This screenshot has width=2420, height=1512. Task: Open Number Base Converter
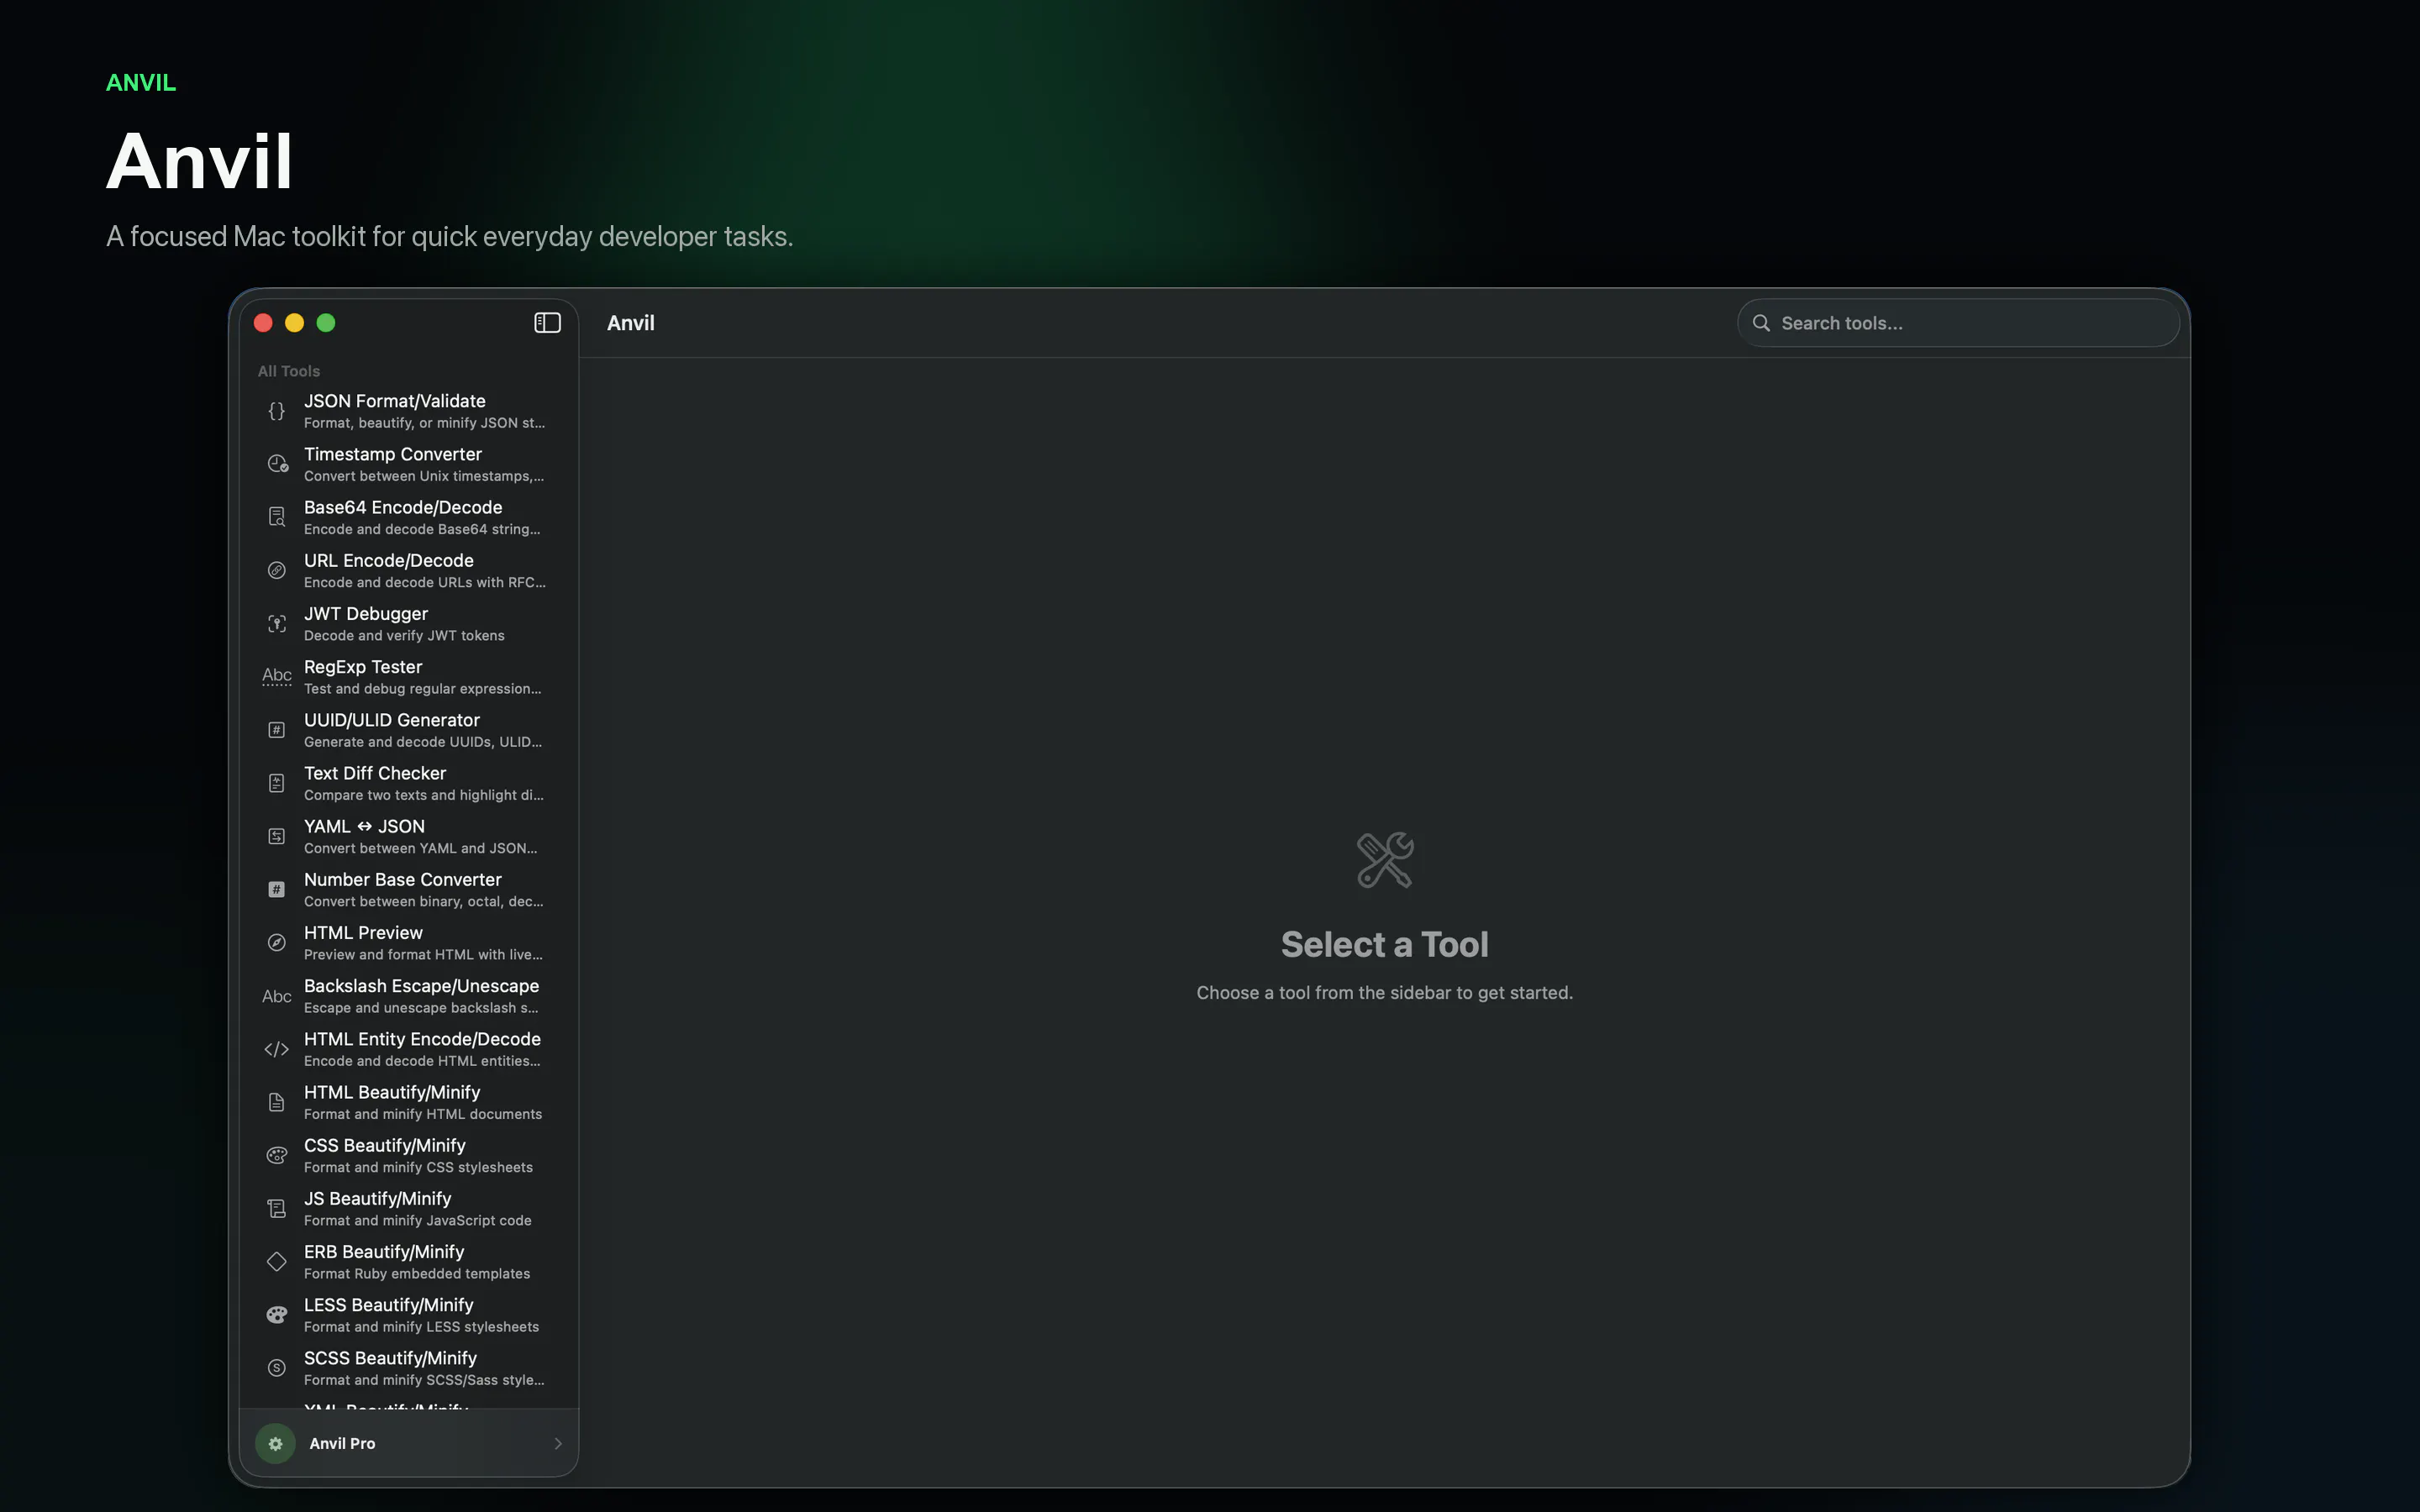tap(409, 889)
